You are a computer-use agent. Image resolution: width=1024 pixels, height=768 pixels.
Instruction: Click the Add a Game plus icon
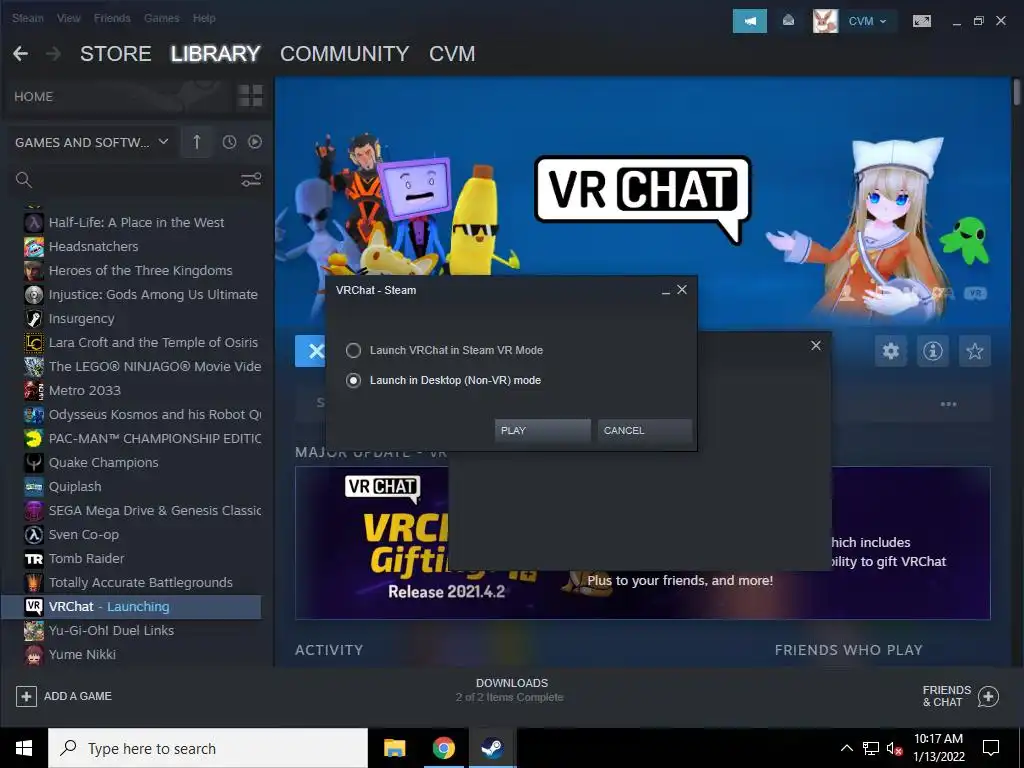pyautogui.click(x=26, y=696)
